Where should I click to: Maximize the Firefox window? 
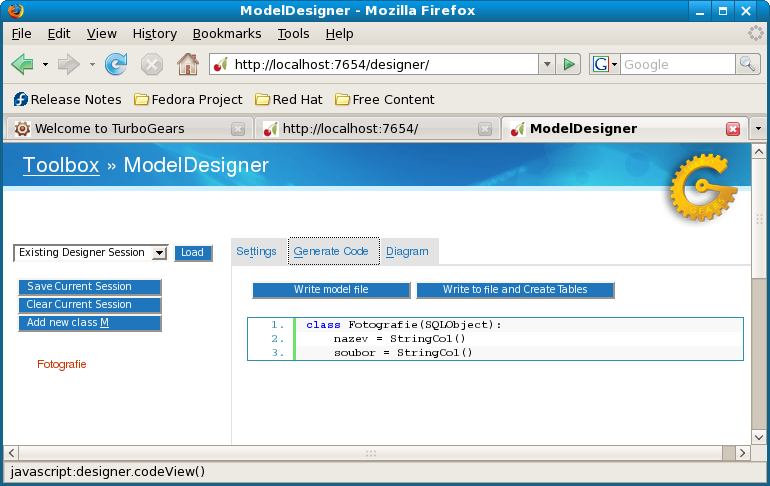click(723, 11)
